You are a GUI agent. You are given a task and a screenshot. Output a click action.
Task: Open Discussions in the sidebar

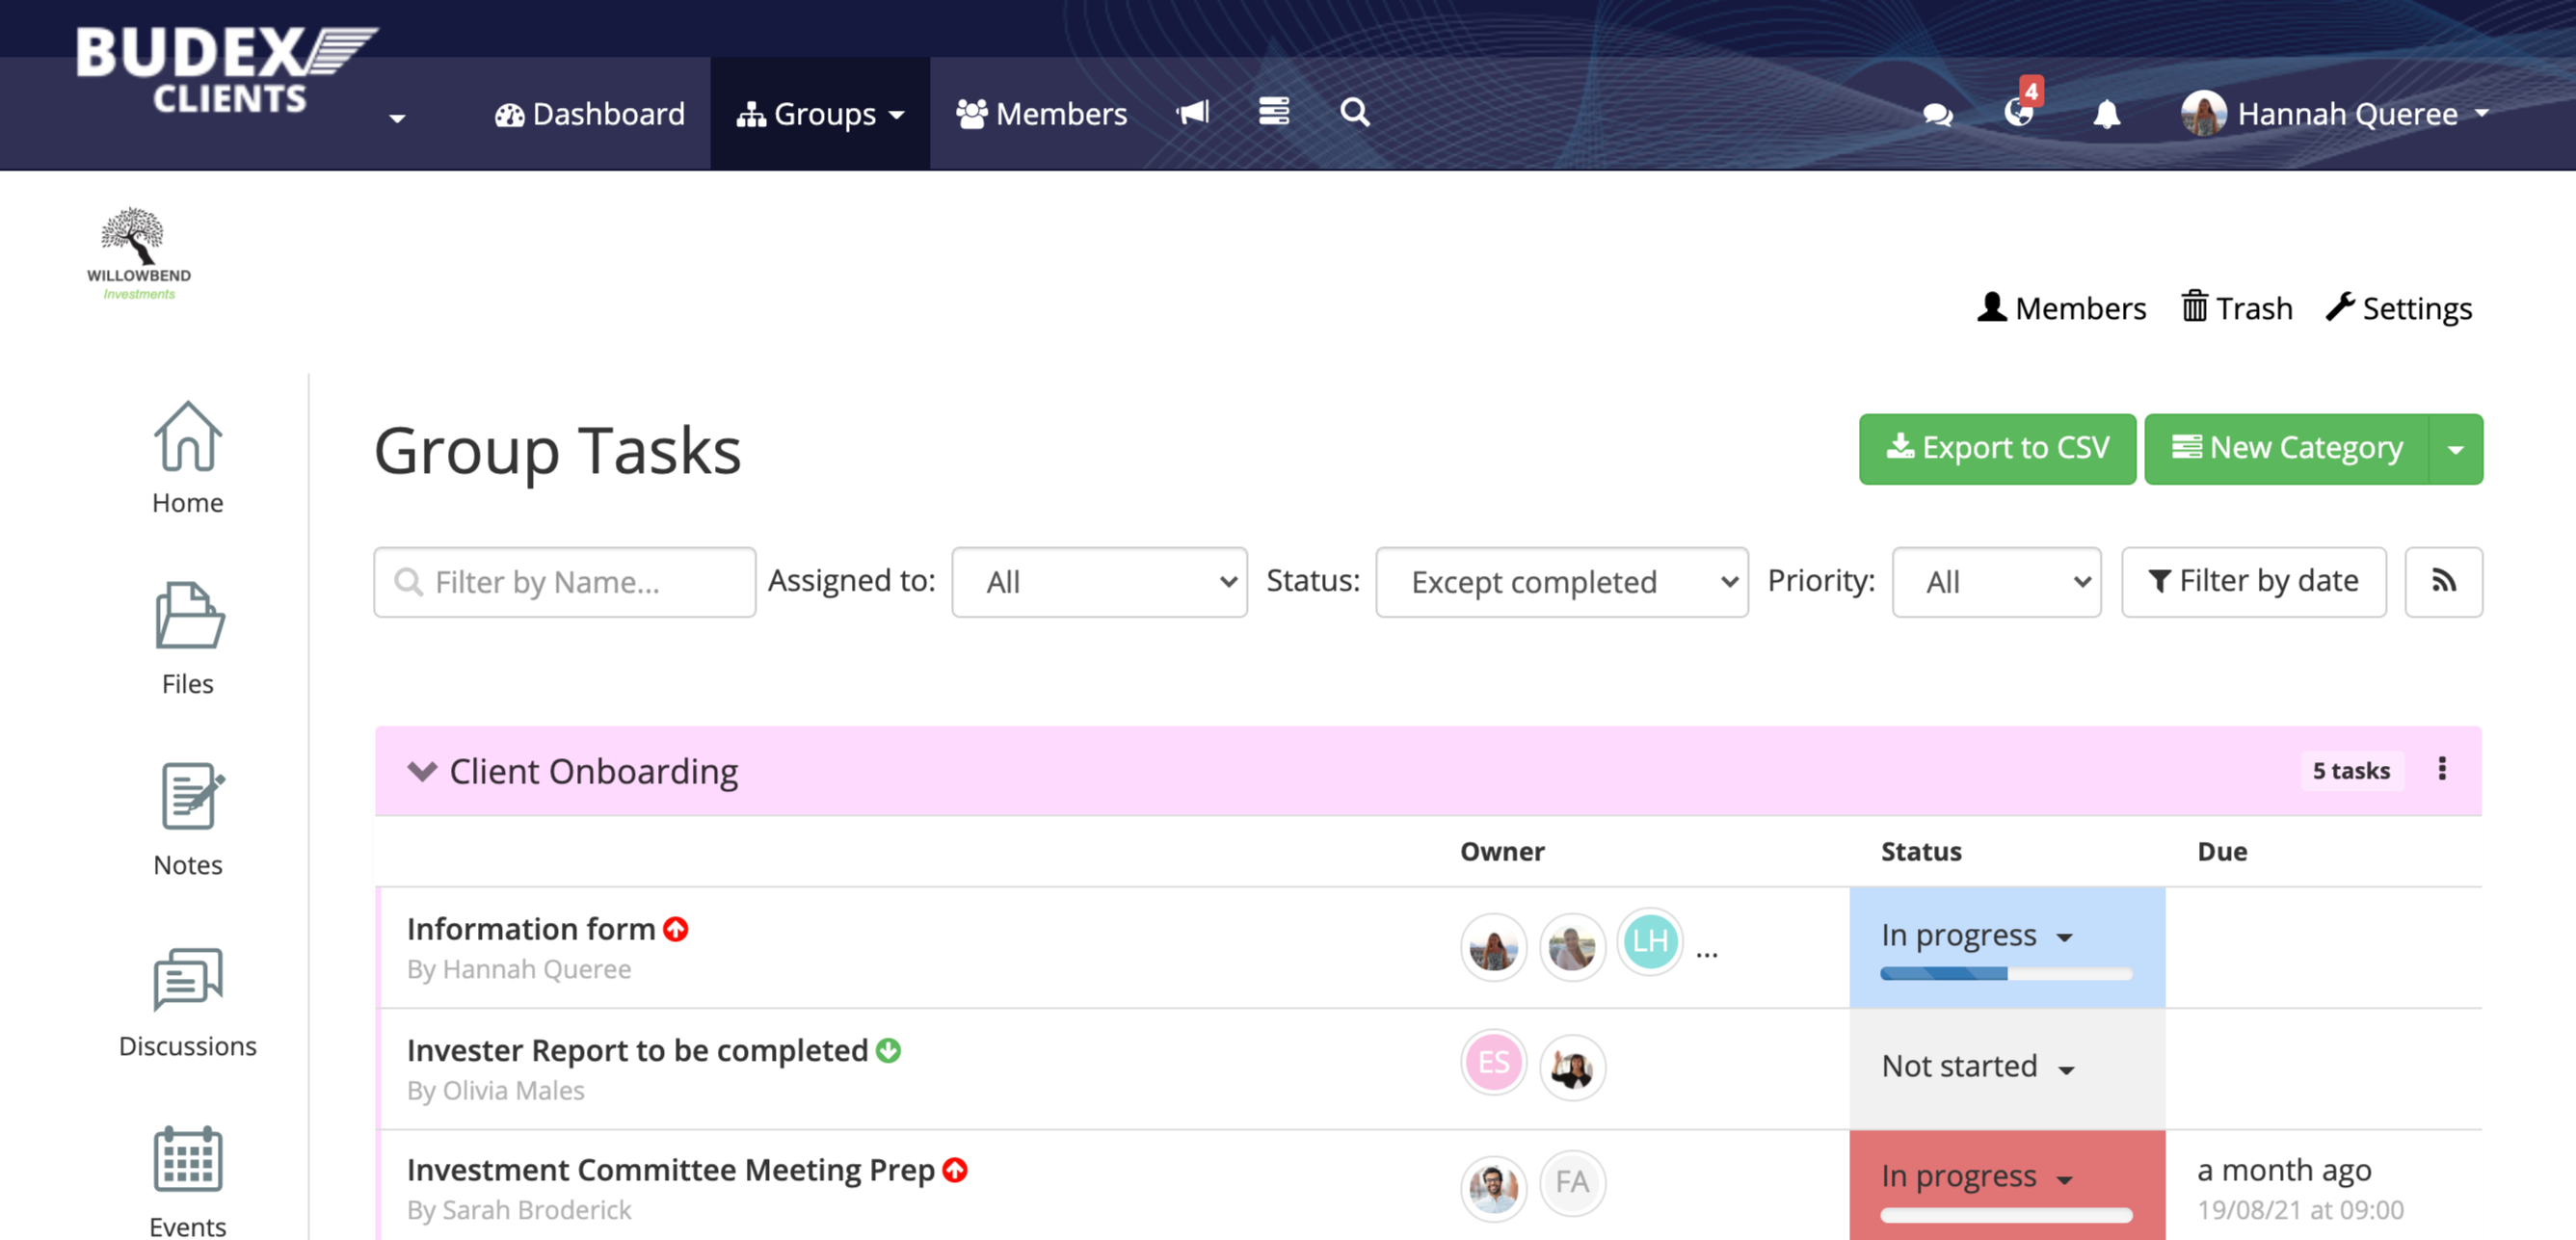(188, 1002)
